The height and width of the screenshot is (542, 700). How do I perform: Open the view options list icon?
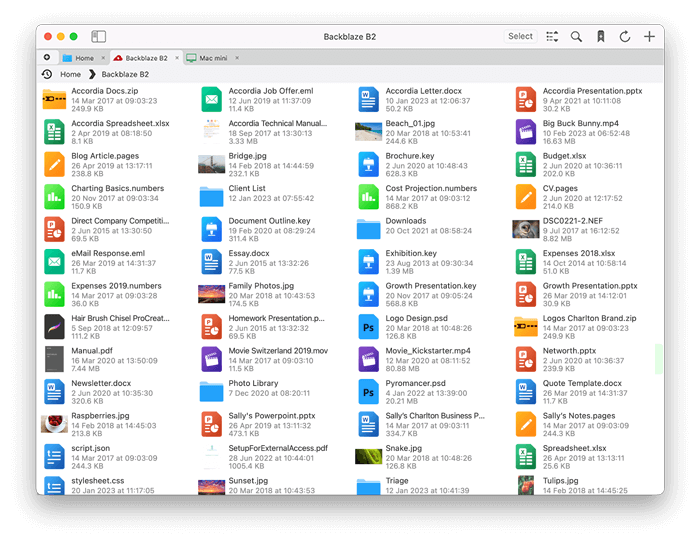[552, 37]
